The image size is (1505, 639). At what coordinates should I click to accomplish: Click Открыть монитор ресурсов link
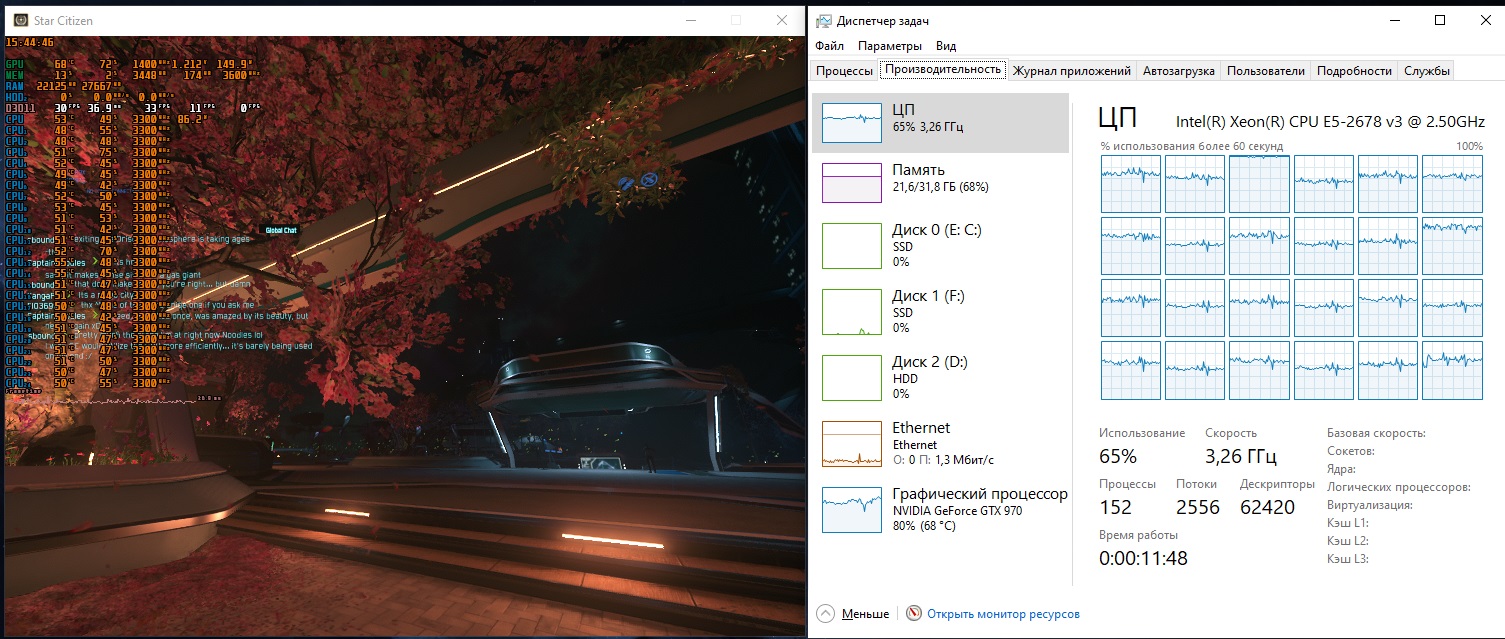pyautogui.click(x=1003, y=614)
